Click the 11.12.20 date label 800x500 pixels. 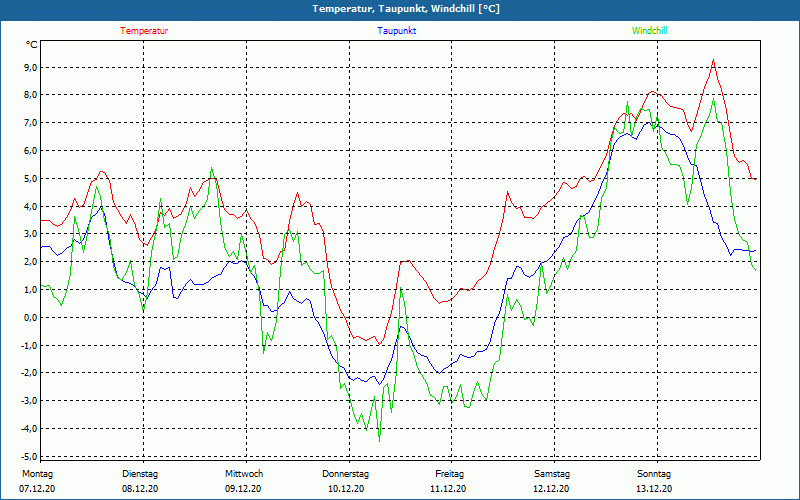448,489
